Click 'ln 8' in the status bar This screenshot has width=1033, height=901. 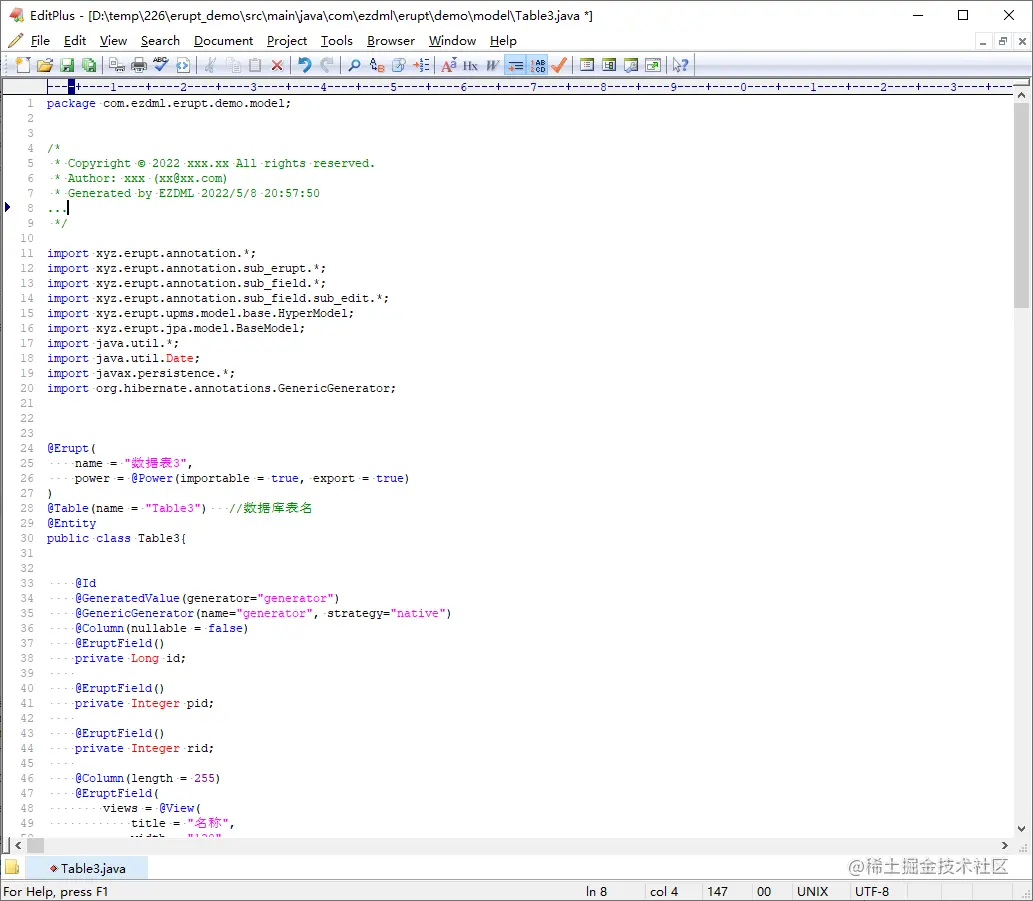tap(596, 891)
